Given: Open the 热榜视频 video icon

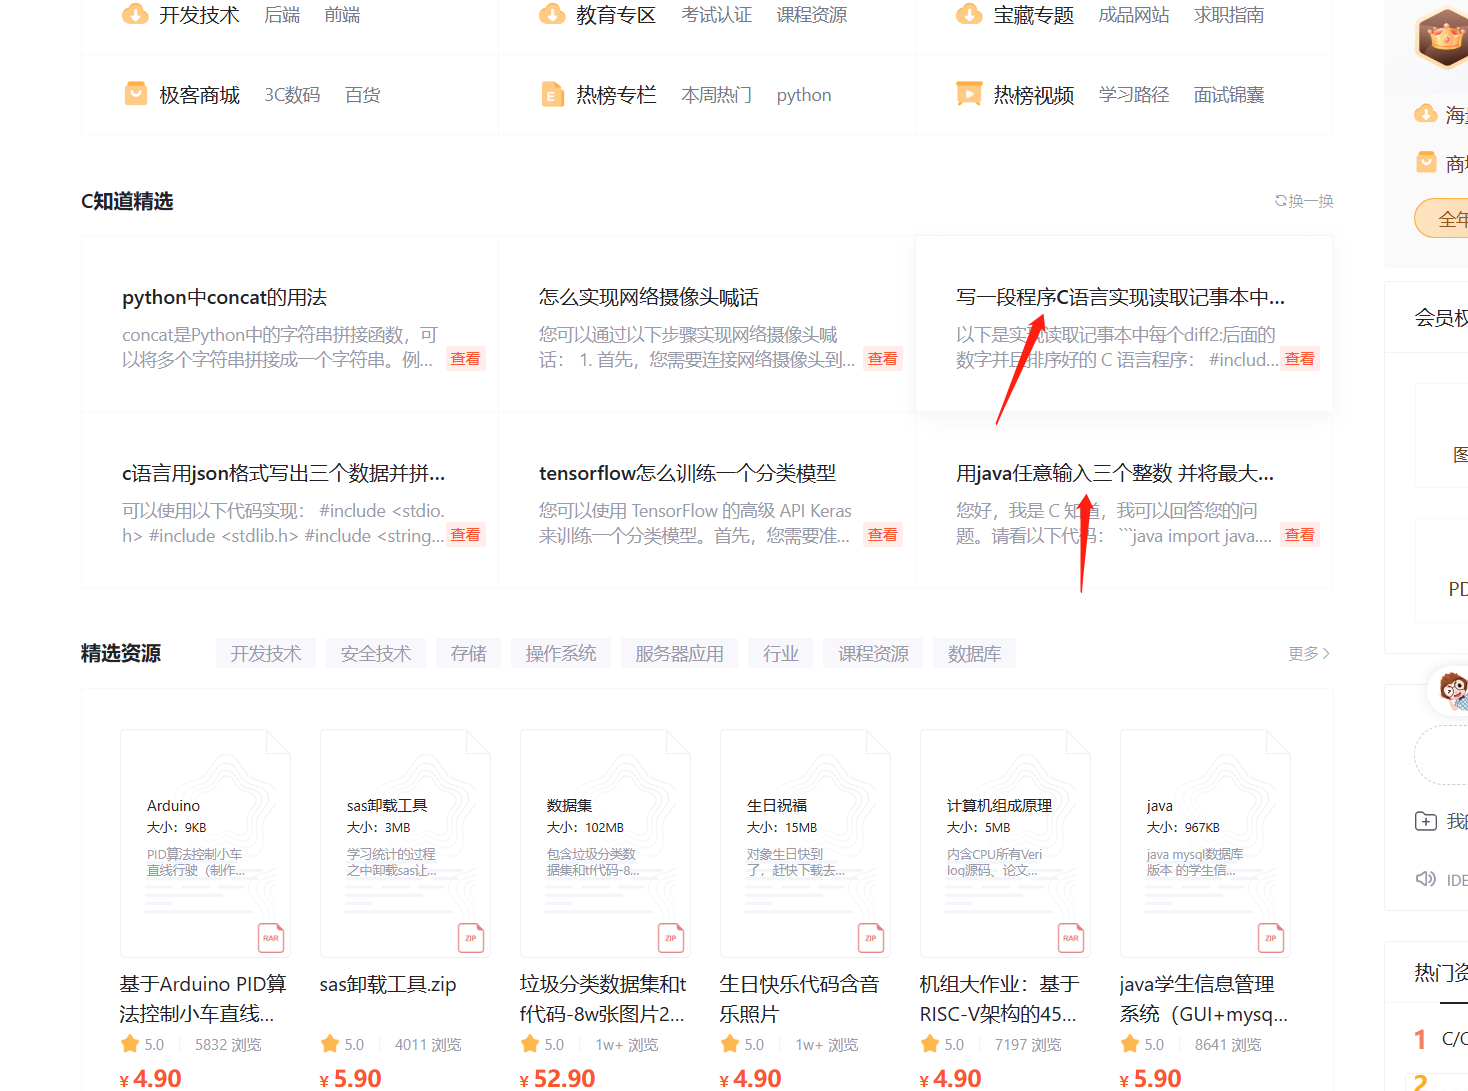Looking at the screenshot, I should (969, 94).
